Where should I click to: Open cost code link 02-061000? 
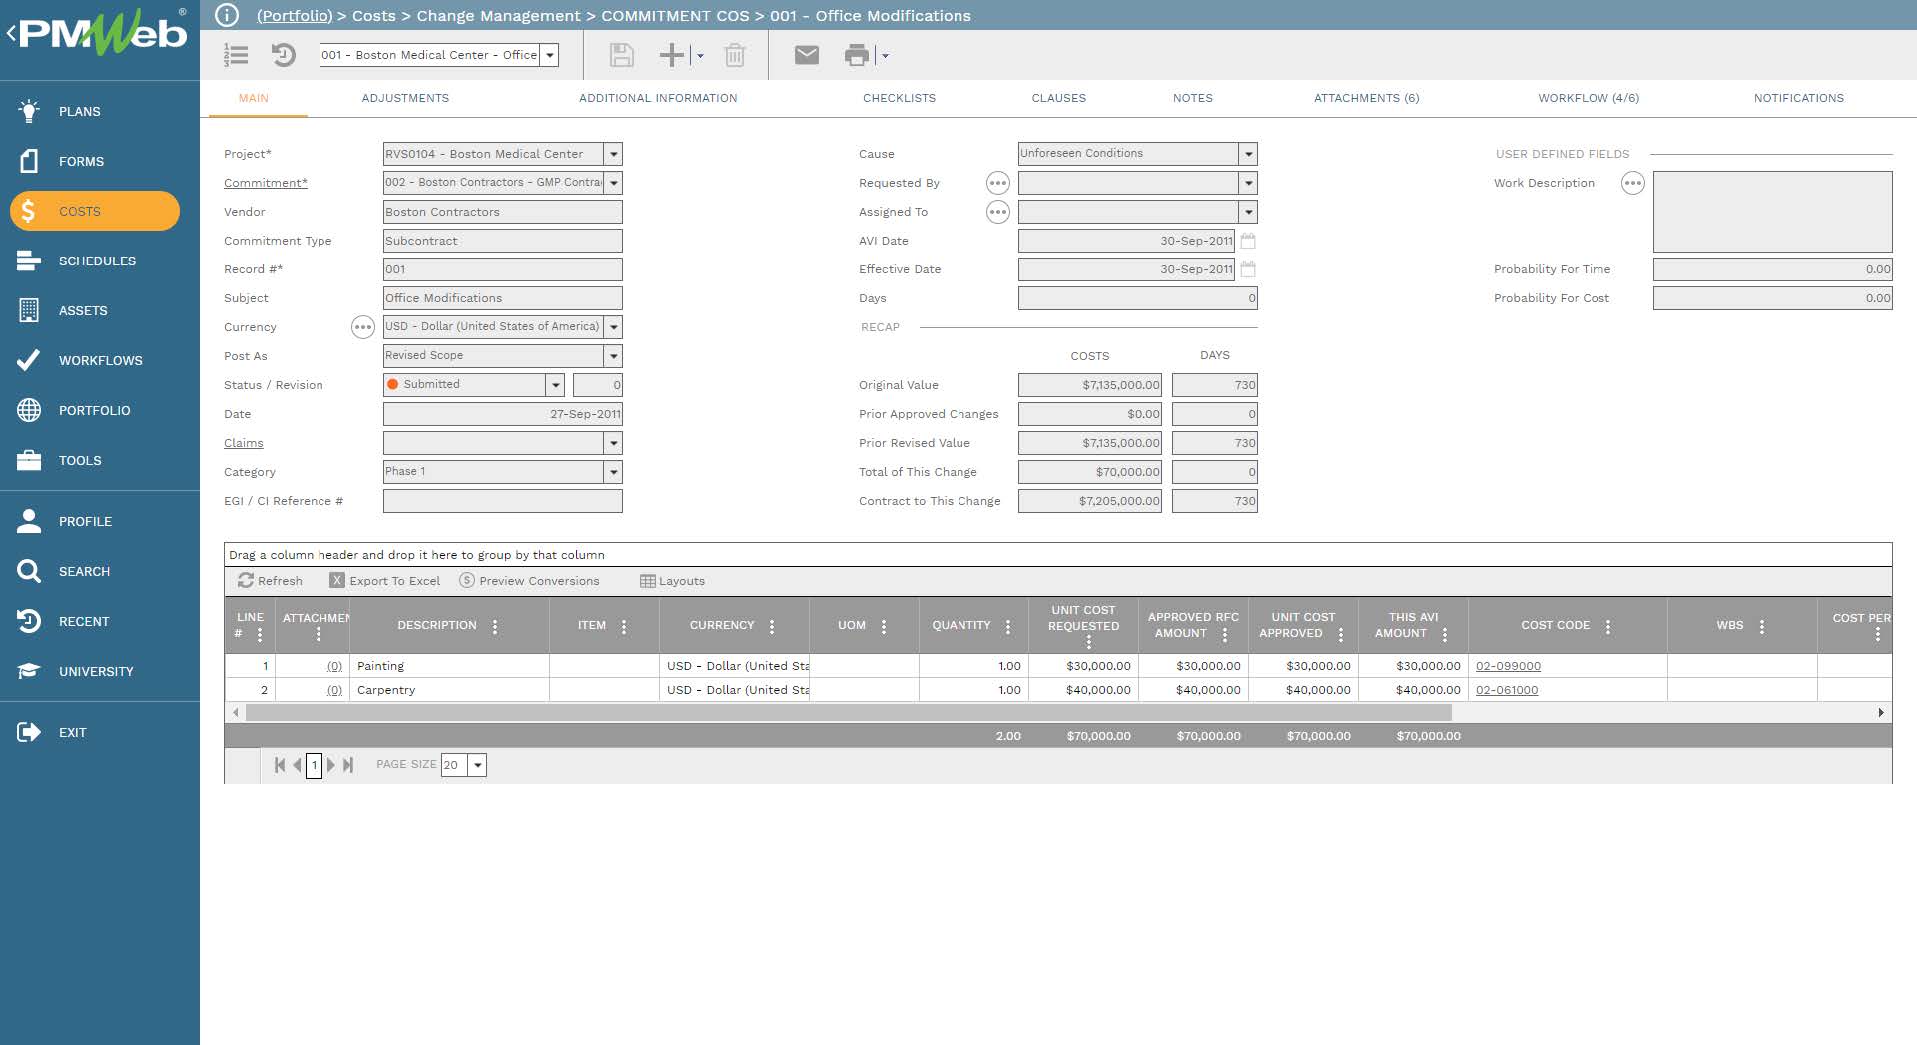pos(1507,690)
